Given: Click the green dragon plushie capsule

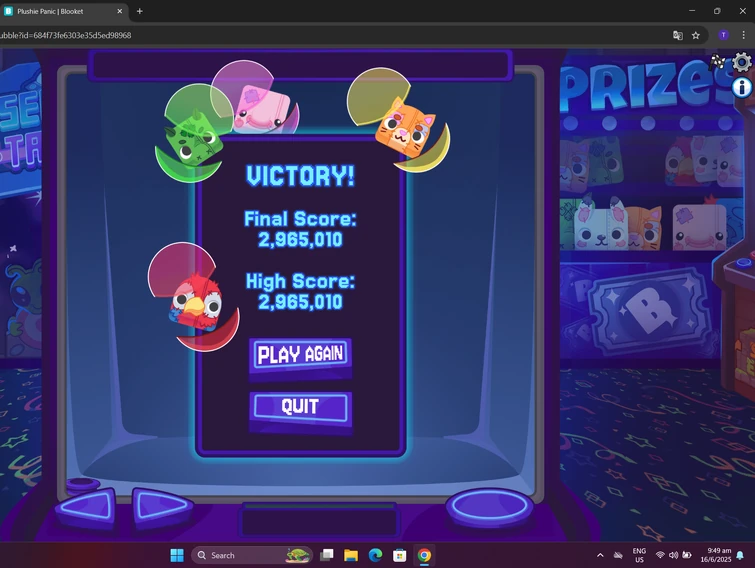Looking at the screenshot, I should [194, 133].
